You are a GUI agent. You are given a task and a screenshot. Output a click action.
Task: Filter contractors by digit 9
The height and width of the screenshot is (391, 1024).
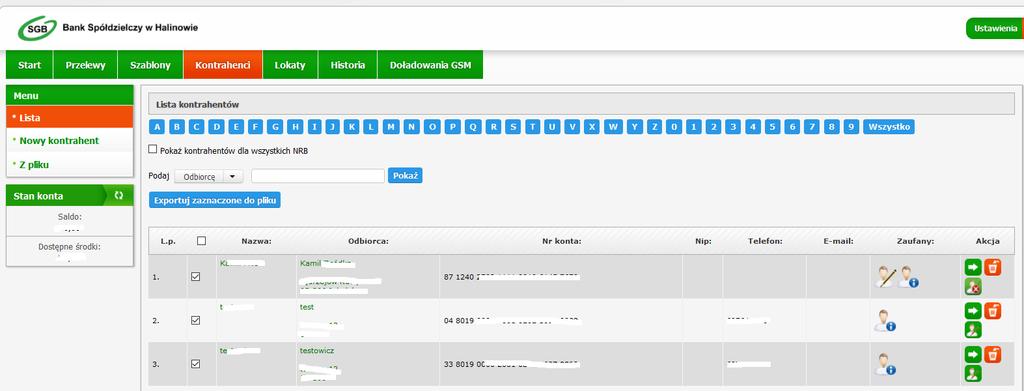click(x=850, y=127)
